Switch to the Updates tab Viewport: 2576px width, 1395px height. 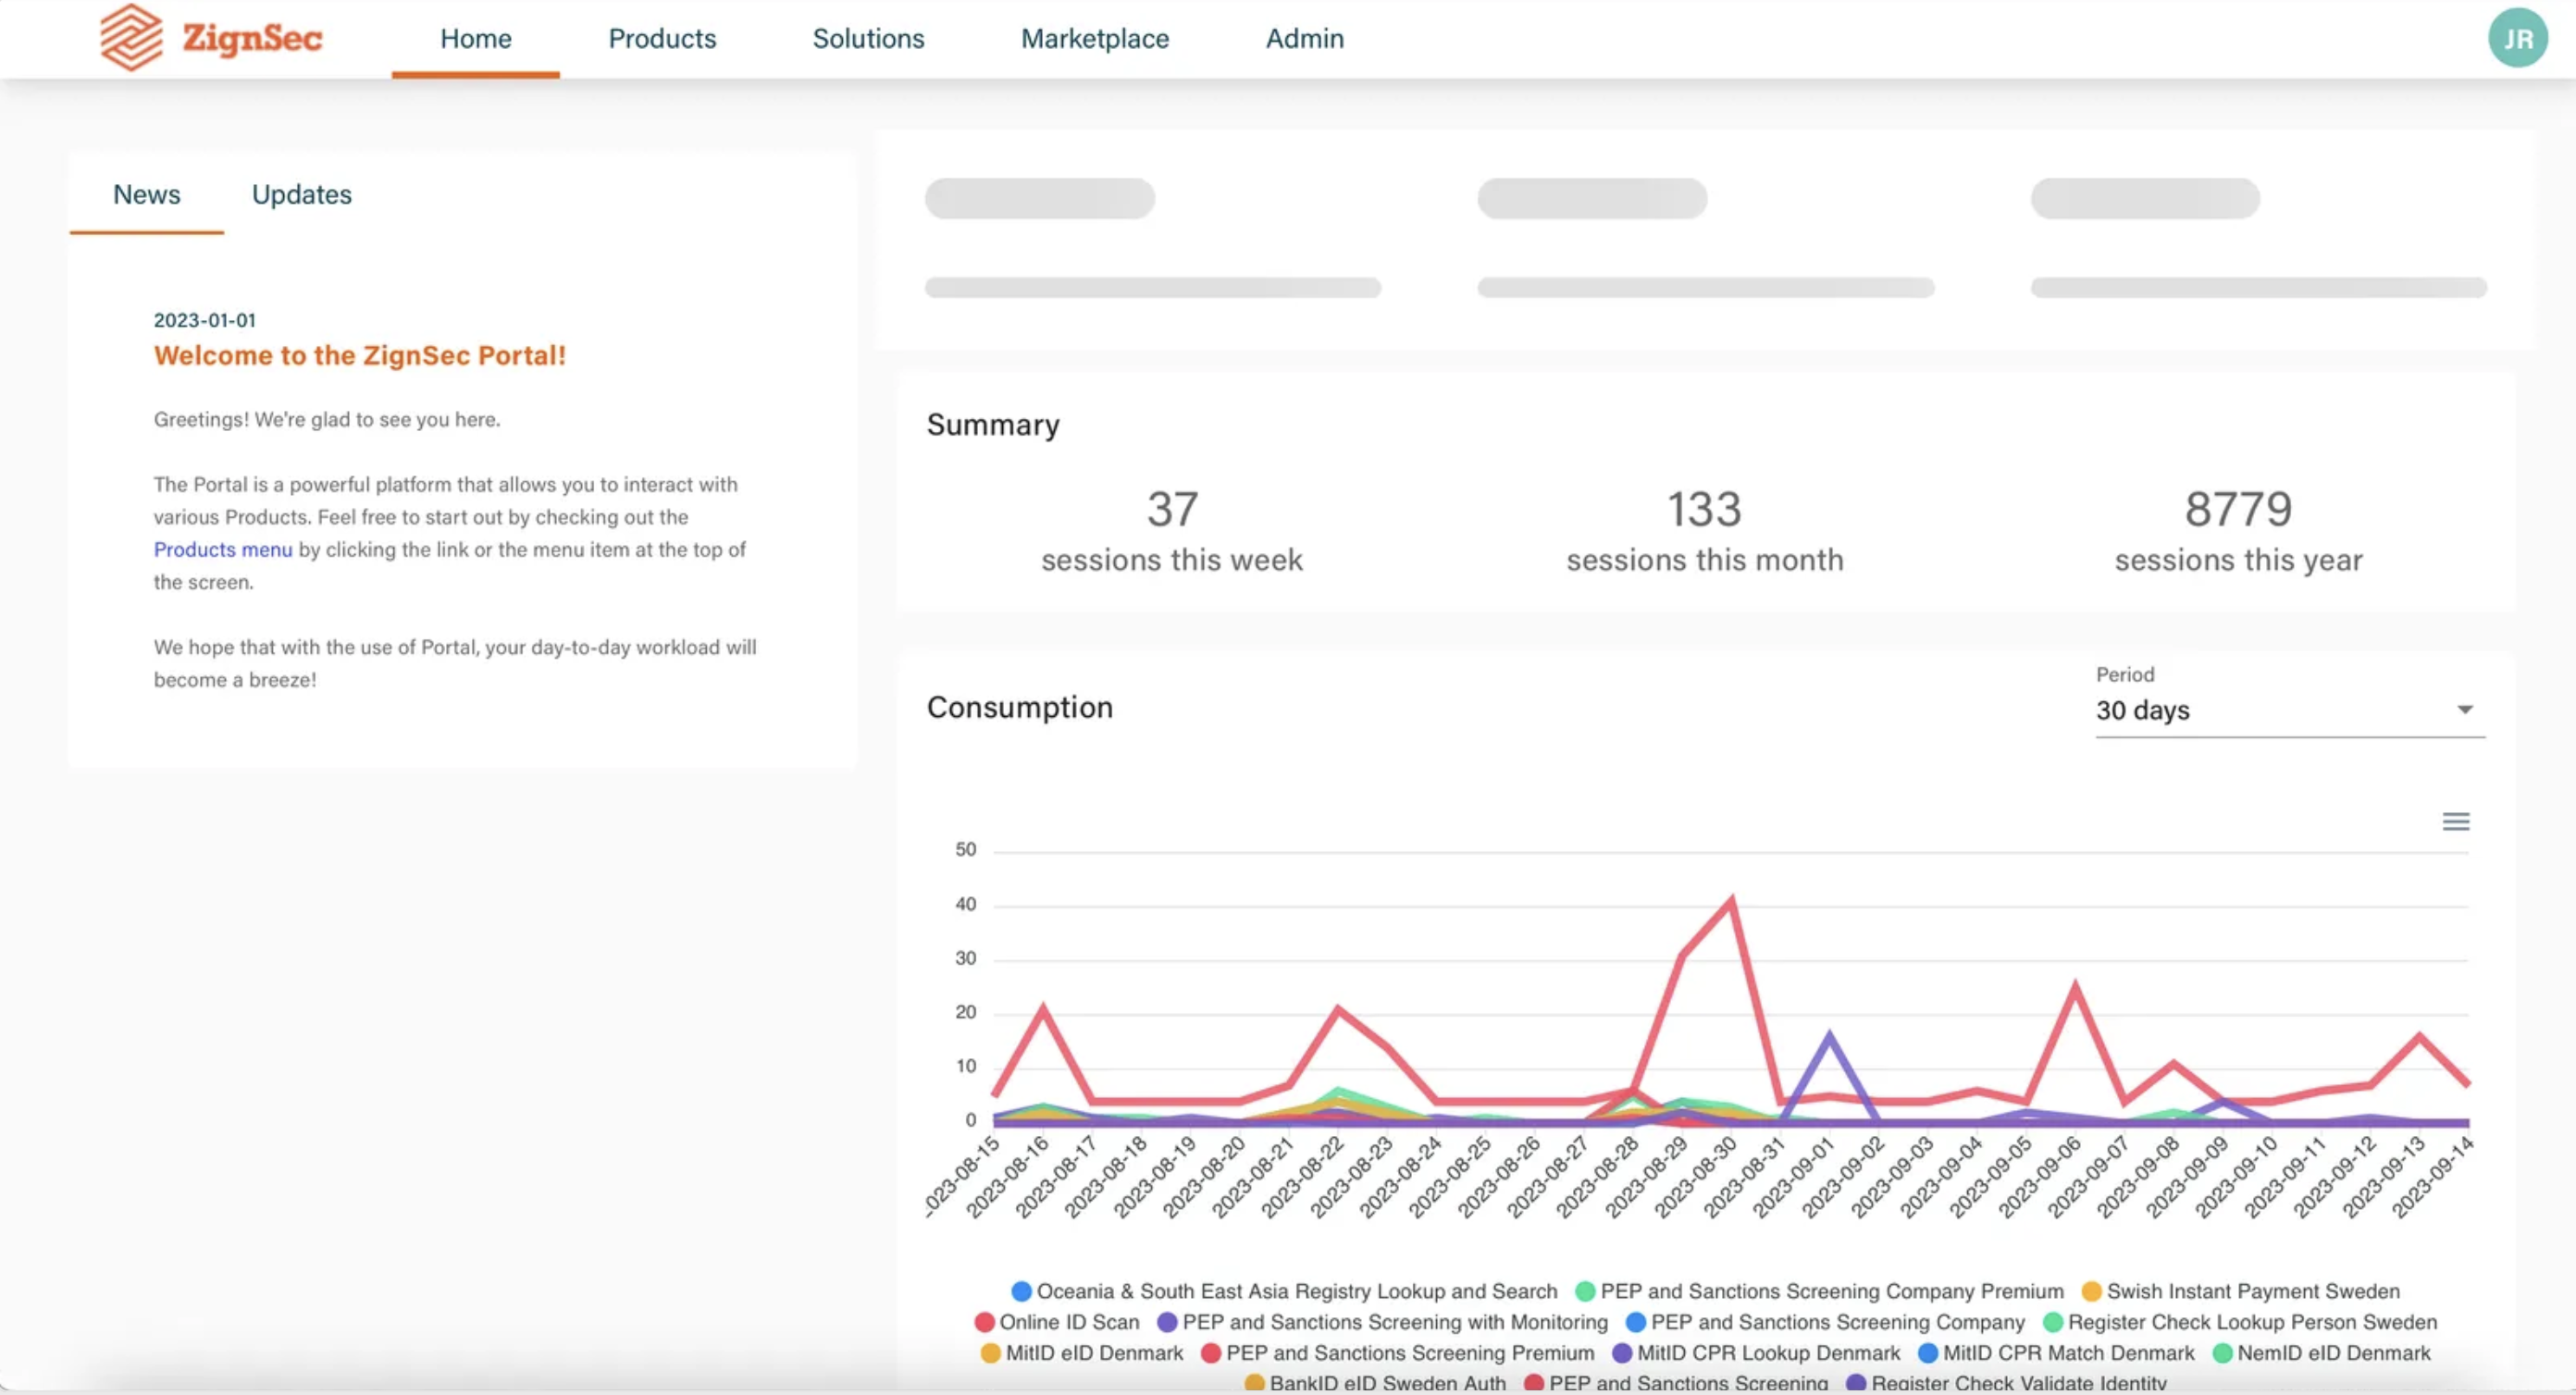[x=302, y=195]
